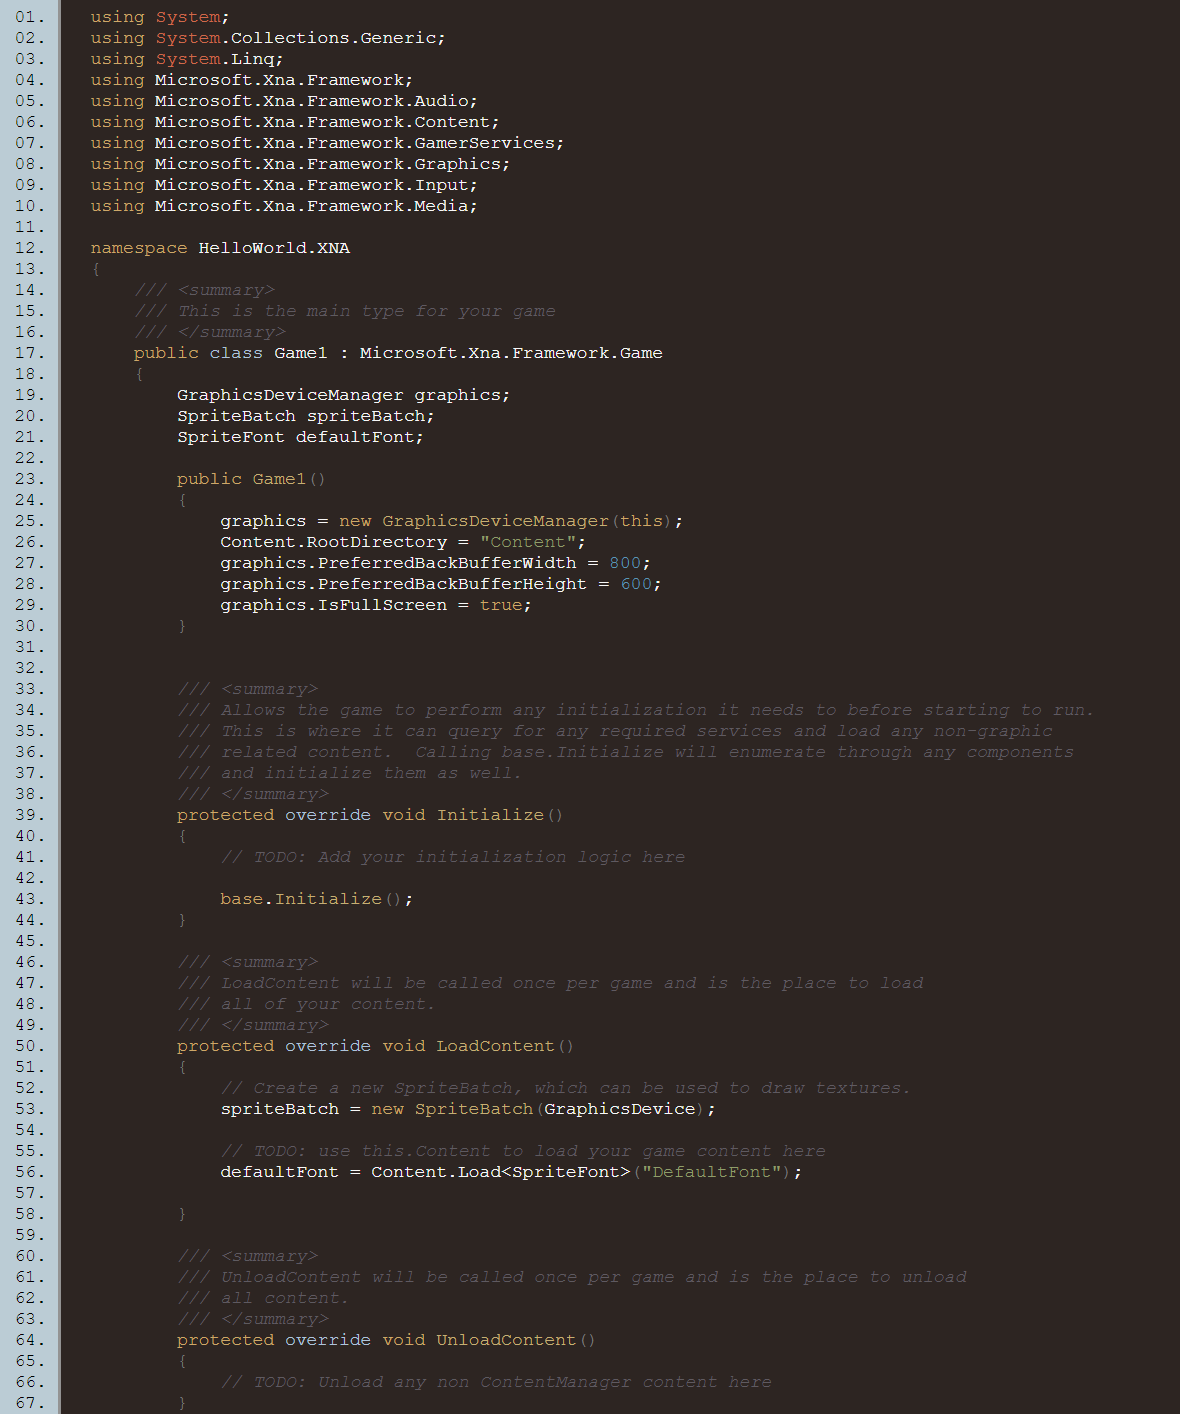Click 'Content.Load<SpriteFont>("DefaultFont")' line
1180x1414 pixels.
click(511, 1172)
